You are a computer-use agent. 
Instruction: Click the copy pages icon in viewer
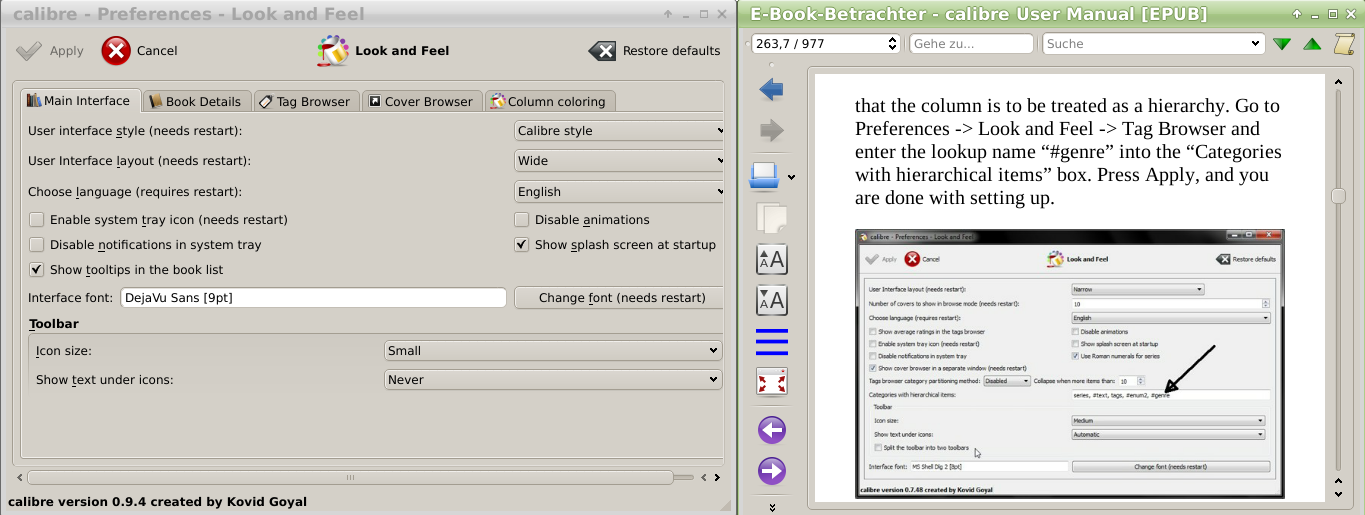pyautogui.click(x=771, y=217)
